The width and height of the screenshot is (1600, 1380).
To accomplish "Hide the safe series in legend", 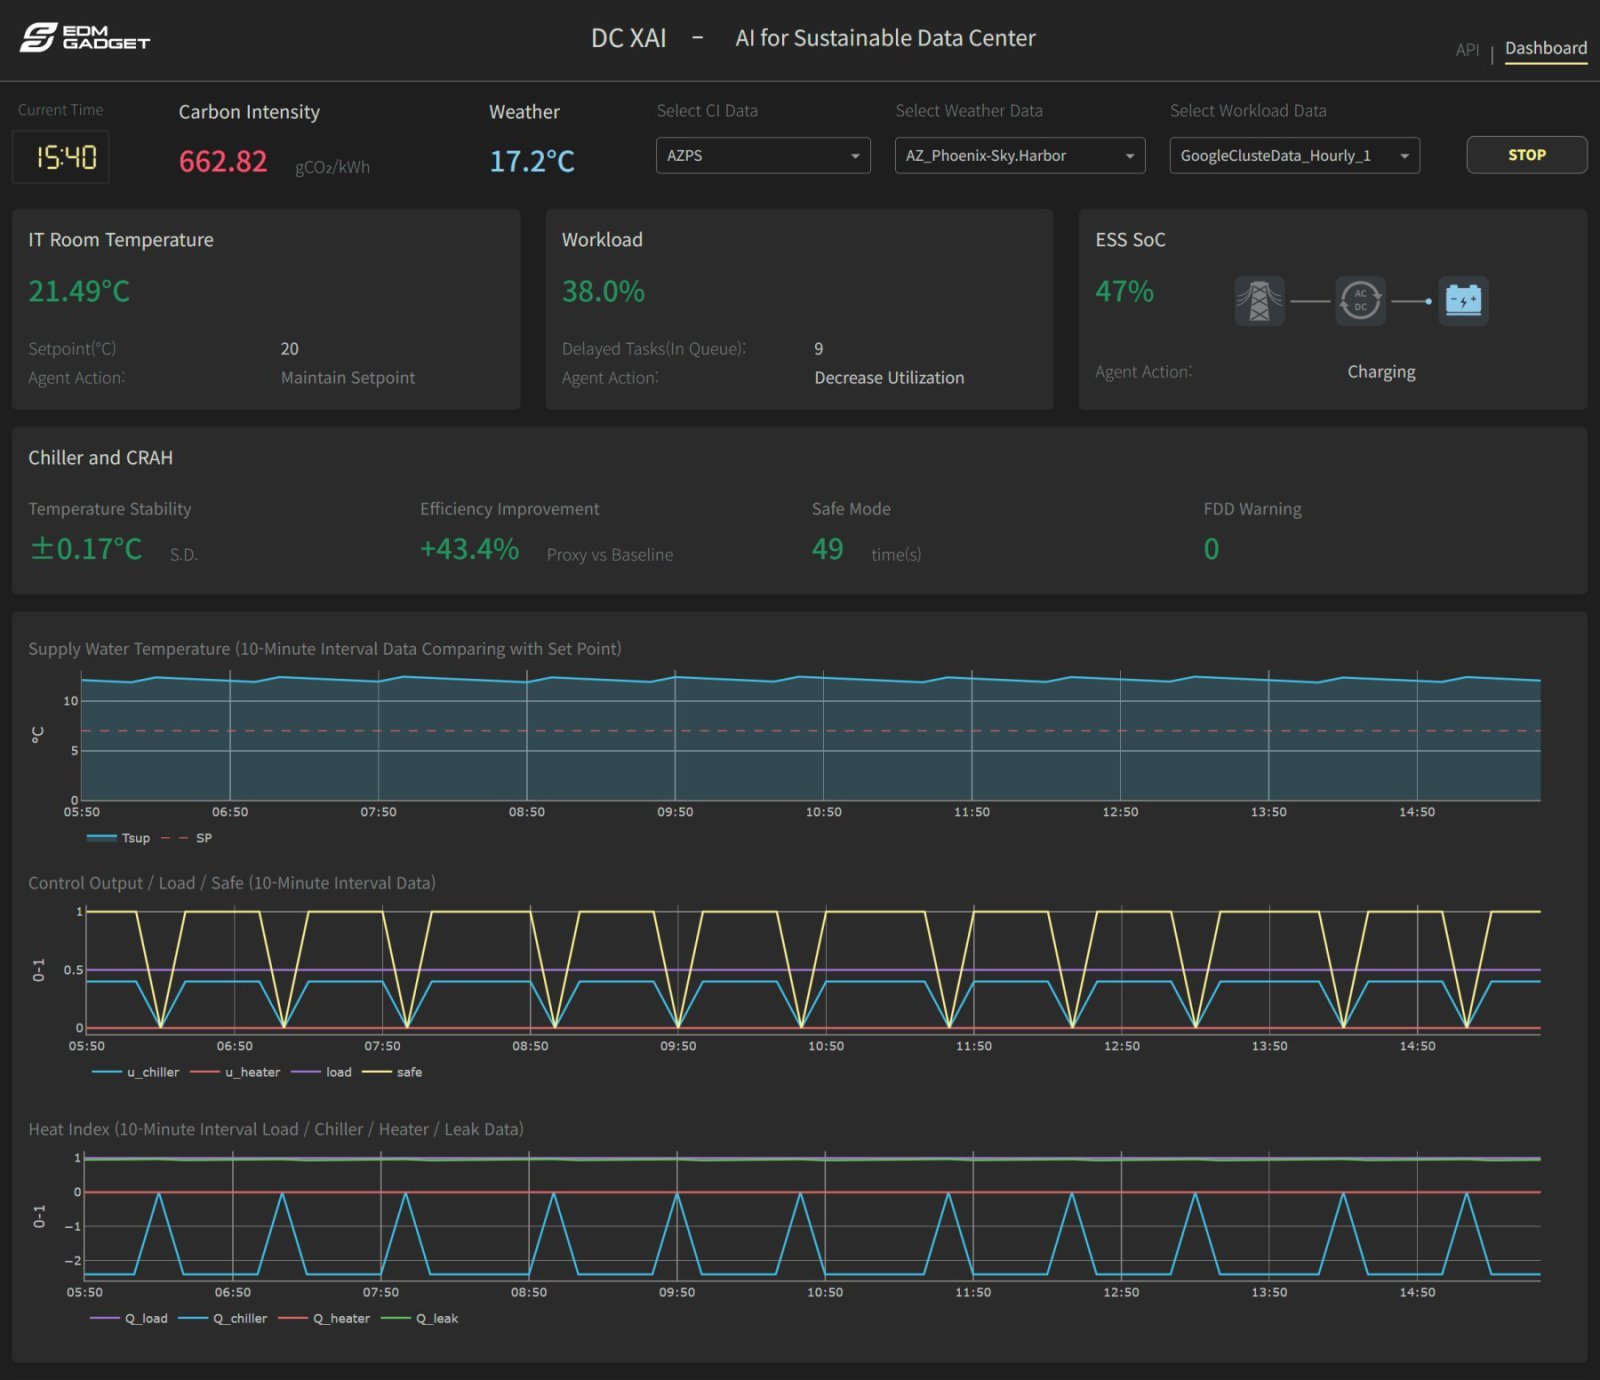I will [395, 1072].
